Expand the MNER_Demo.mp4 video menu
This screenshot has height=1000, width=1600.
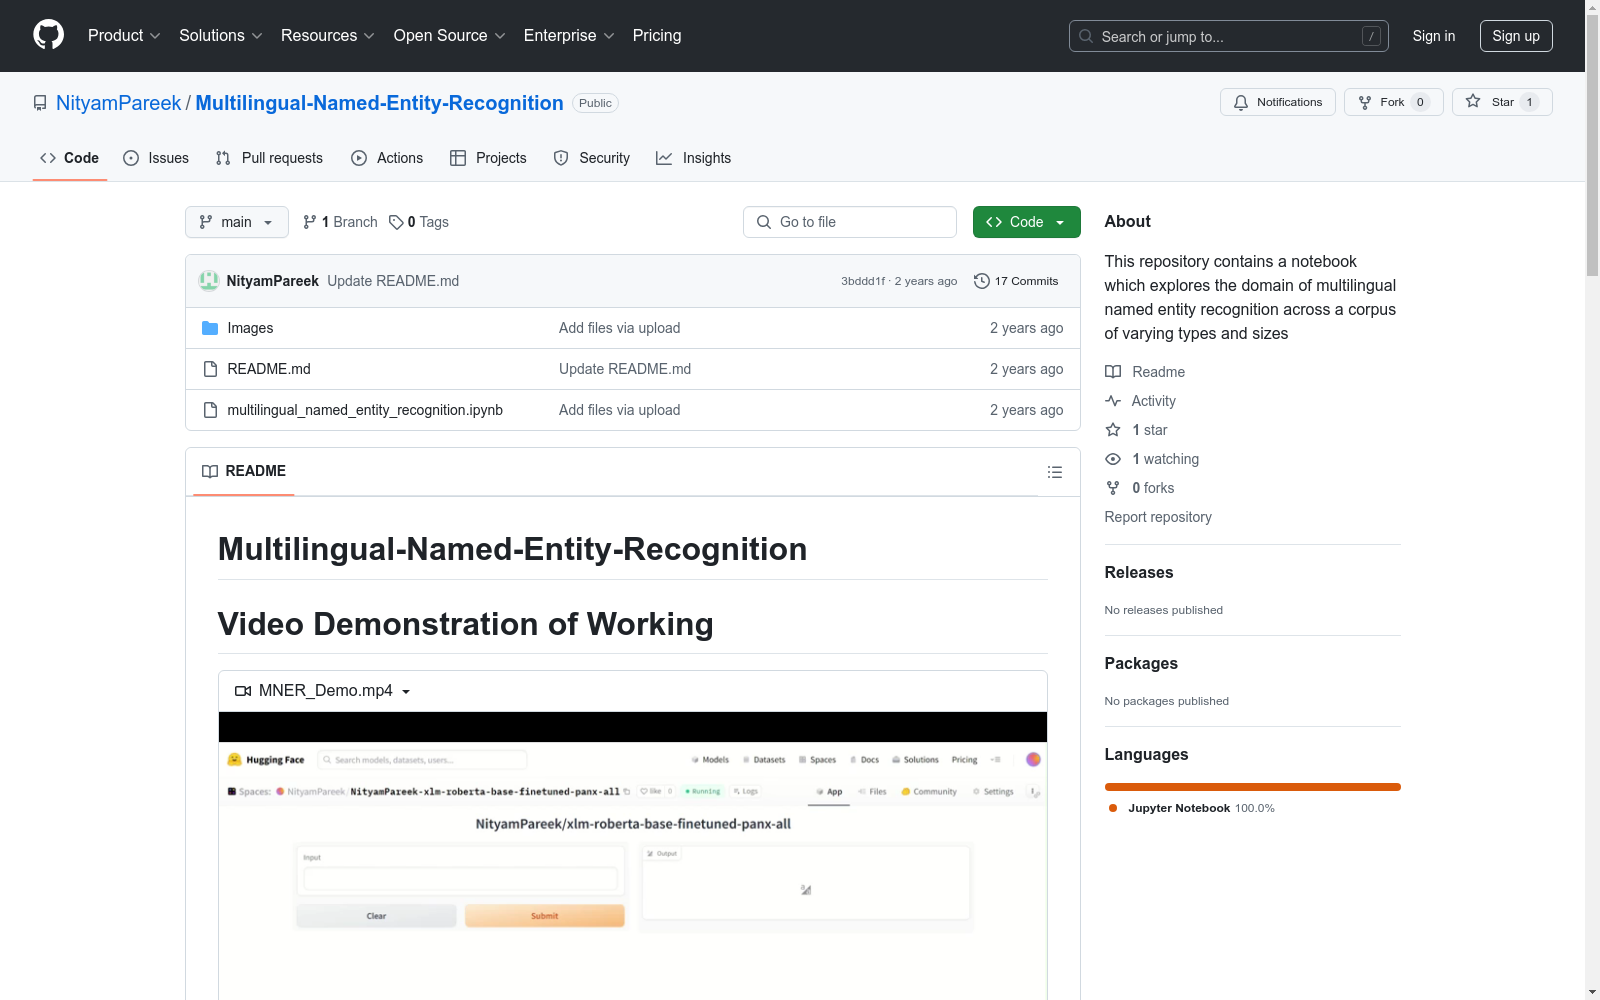coord(324,691)
